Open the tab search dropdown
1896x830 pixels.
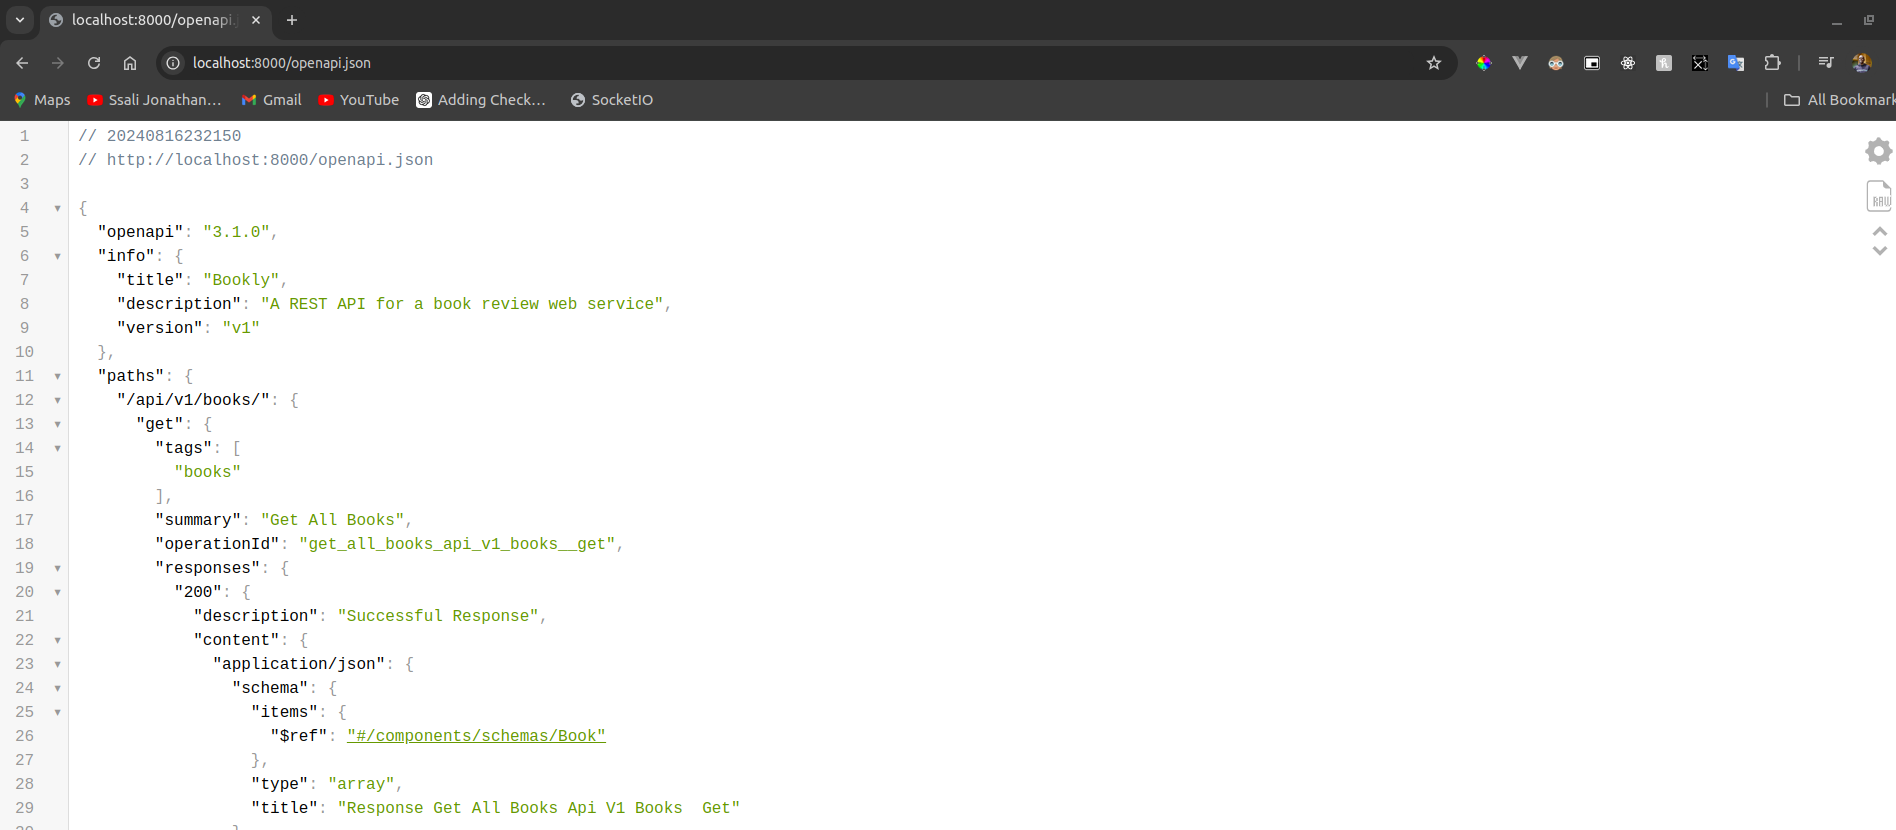[20, 20]
